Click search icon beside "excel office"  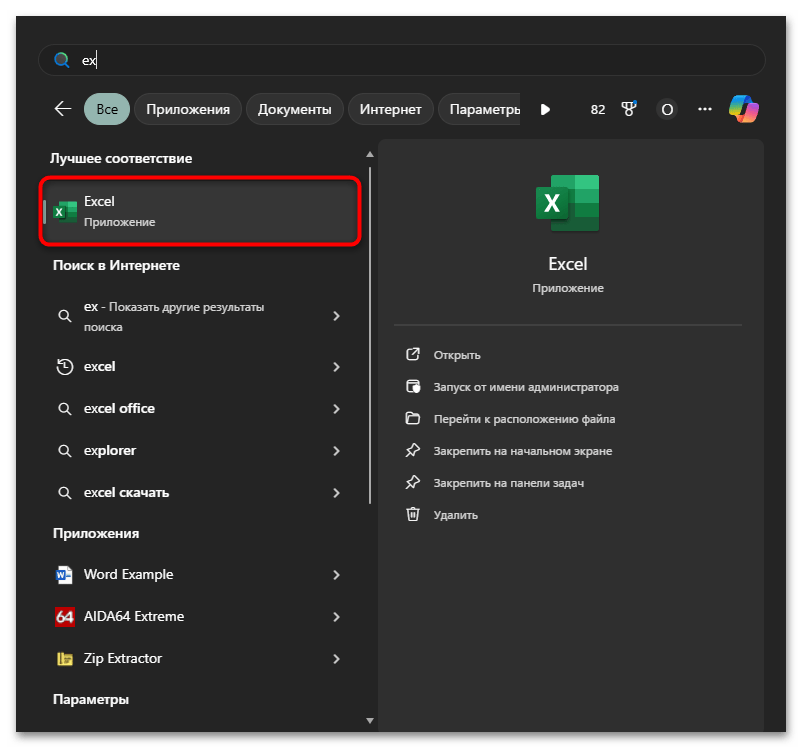(x=64, y=409)
